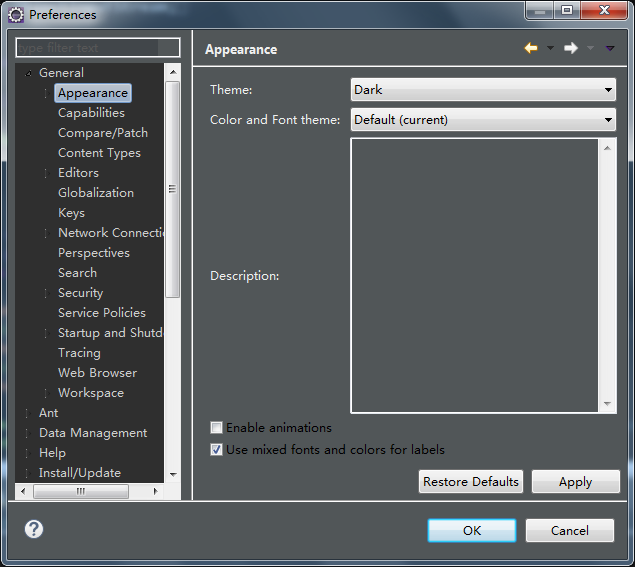
Task: Open Service Policies entry
Action: (x=102, y=313)
